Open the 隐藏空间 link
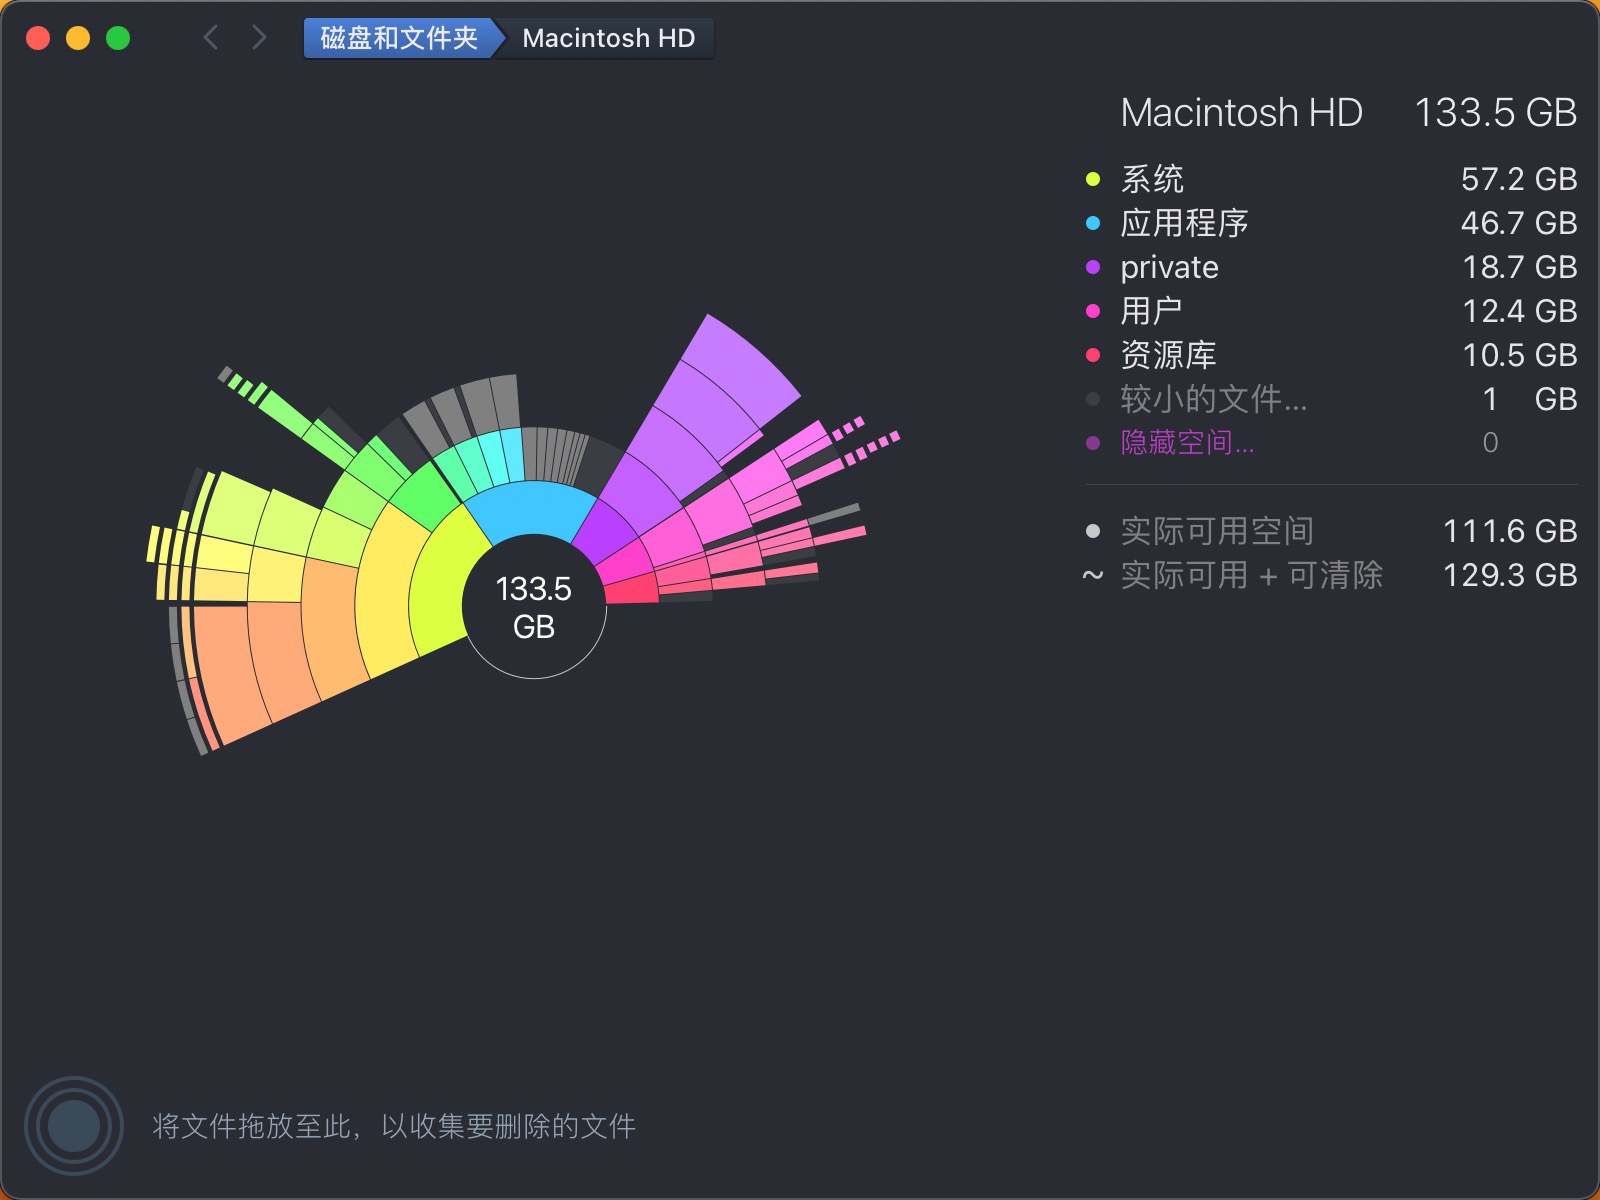The width and height of the screenshot is (1600, 1200). click(1187, 443)
